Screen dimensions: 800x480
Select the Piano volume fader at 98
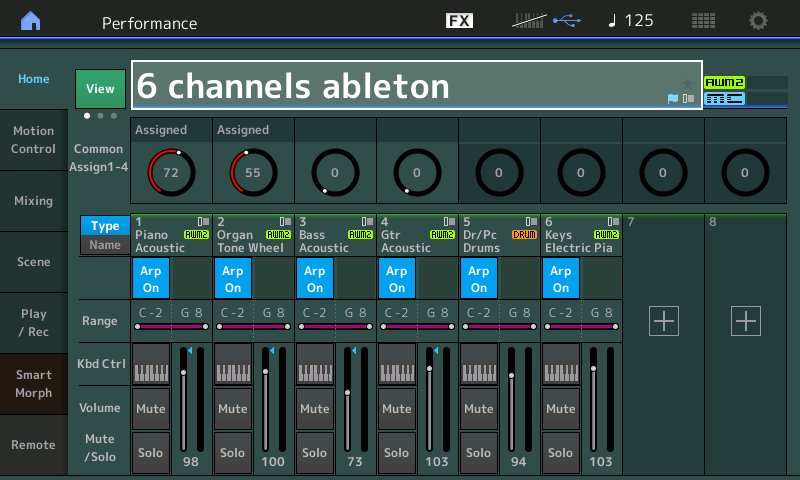[184, 399]
